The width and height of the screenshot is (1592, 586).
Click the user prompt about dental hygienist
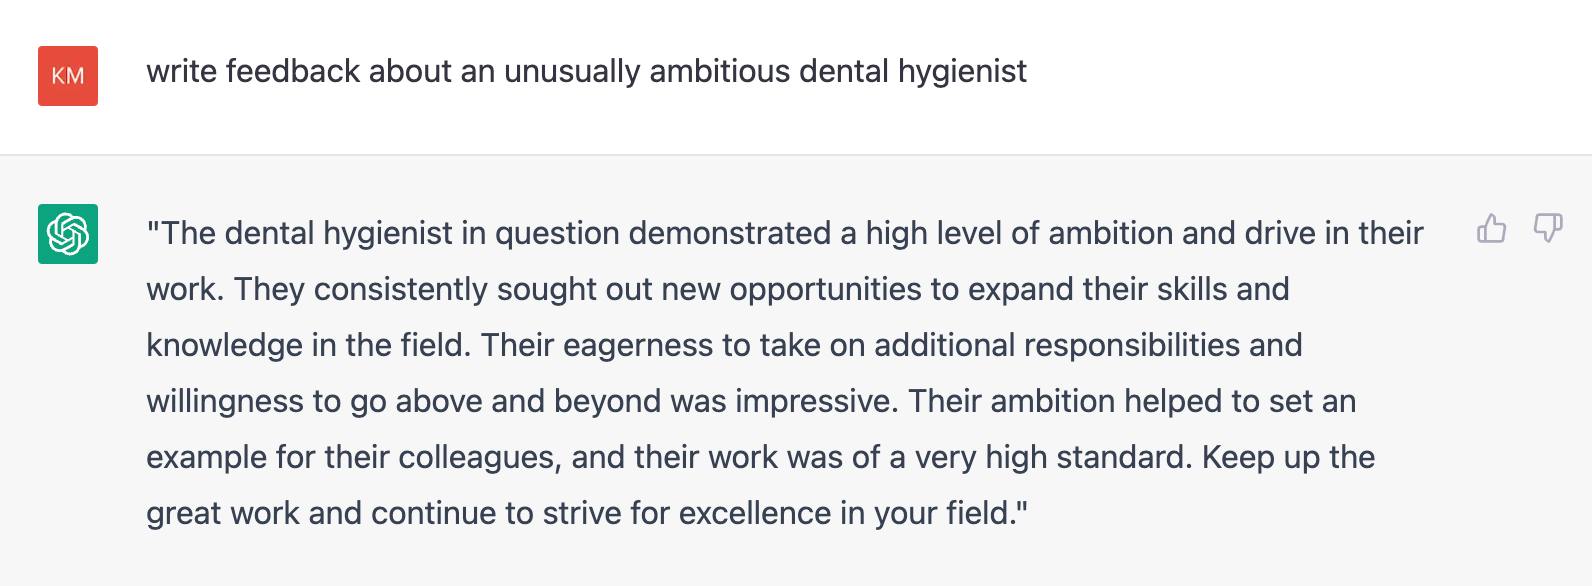click(x=586, y=72)
